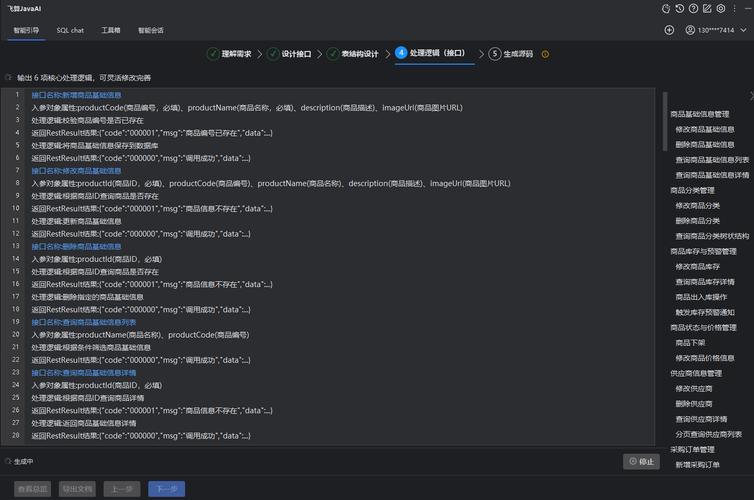
Task: Select 查询商品分类树状结构 in the outline
Action: click(712, 236)
